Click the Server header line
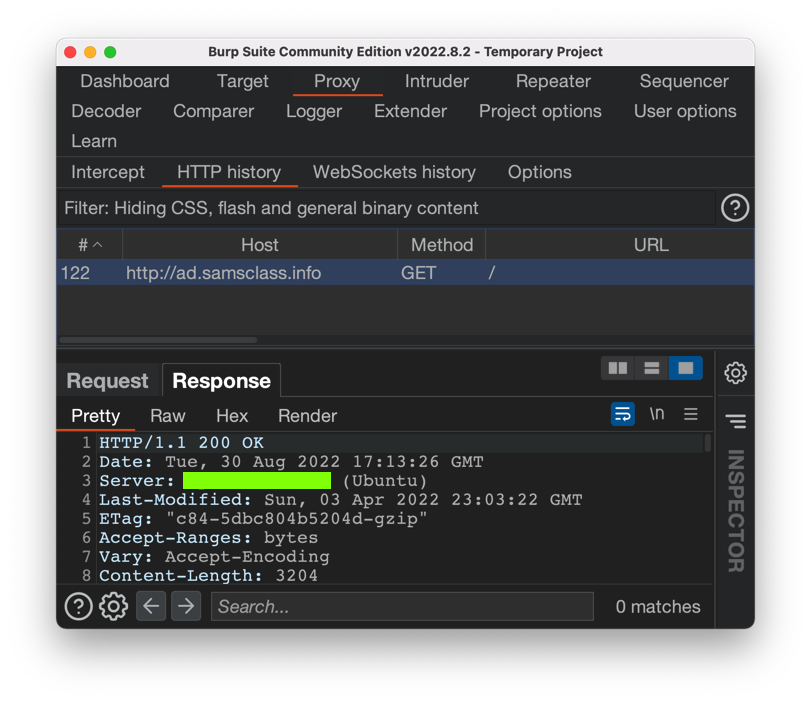This screenshot has height=703, width=811. pyautogui.click(x=263, y=481)
